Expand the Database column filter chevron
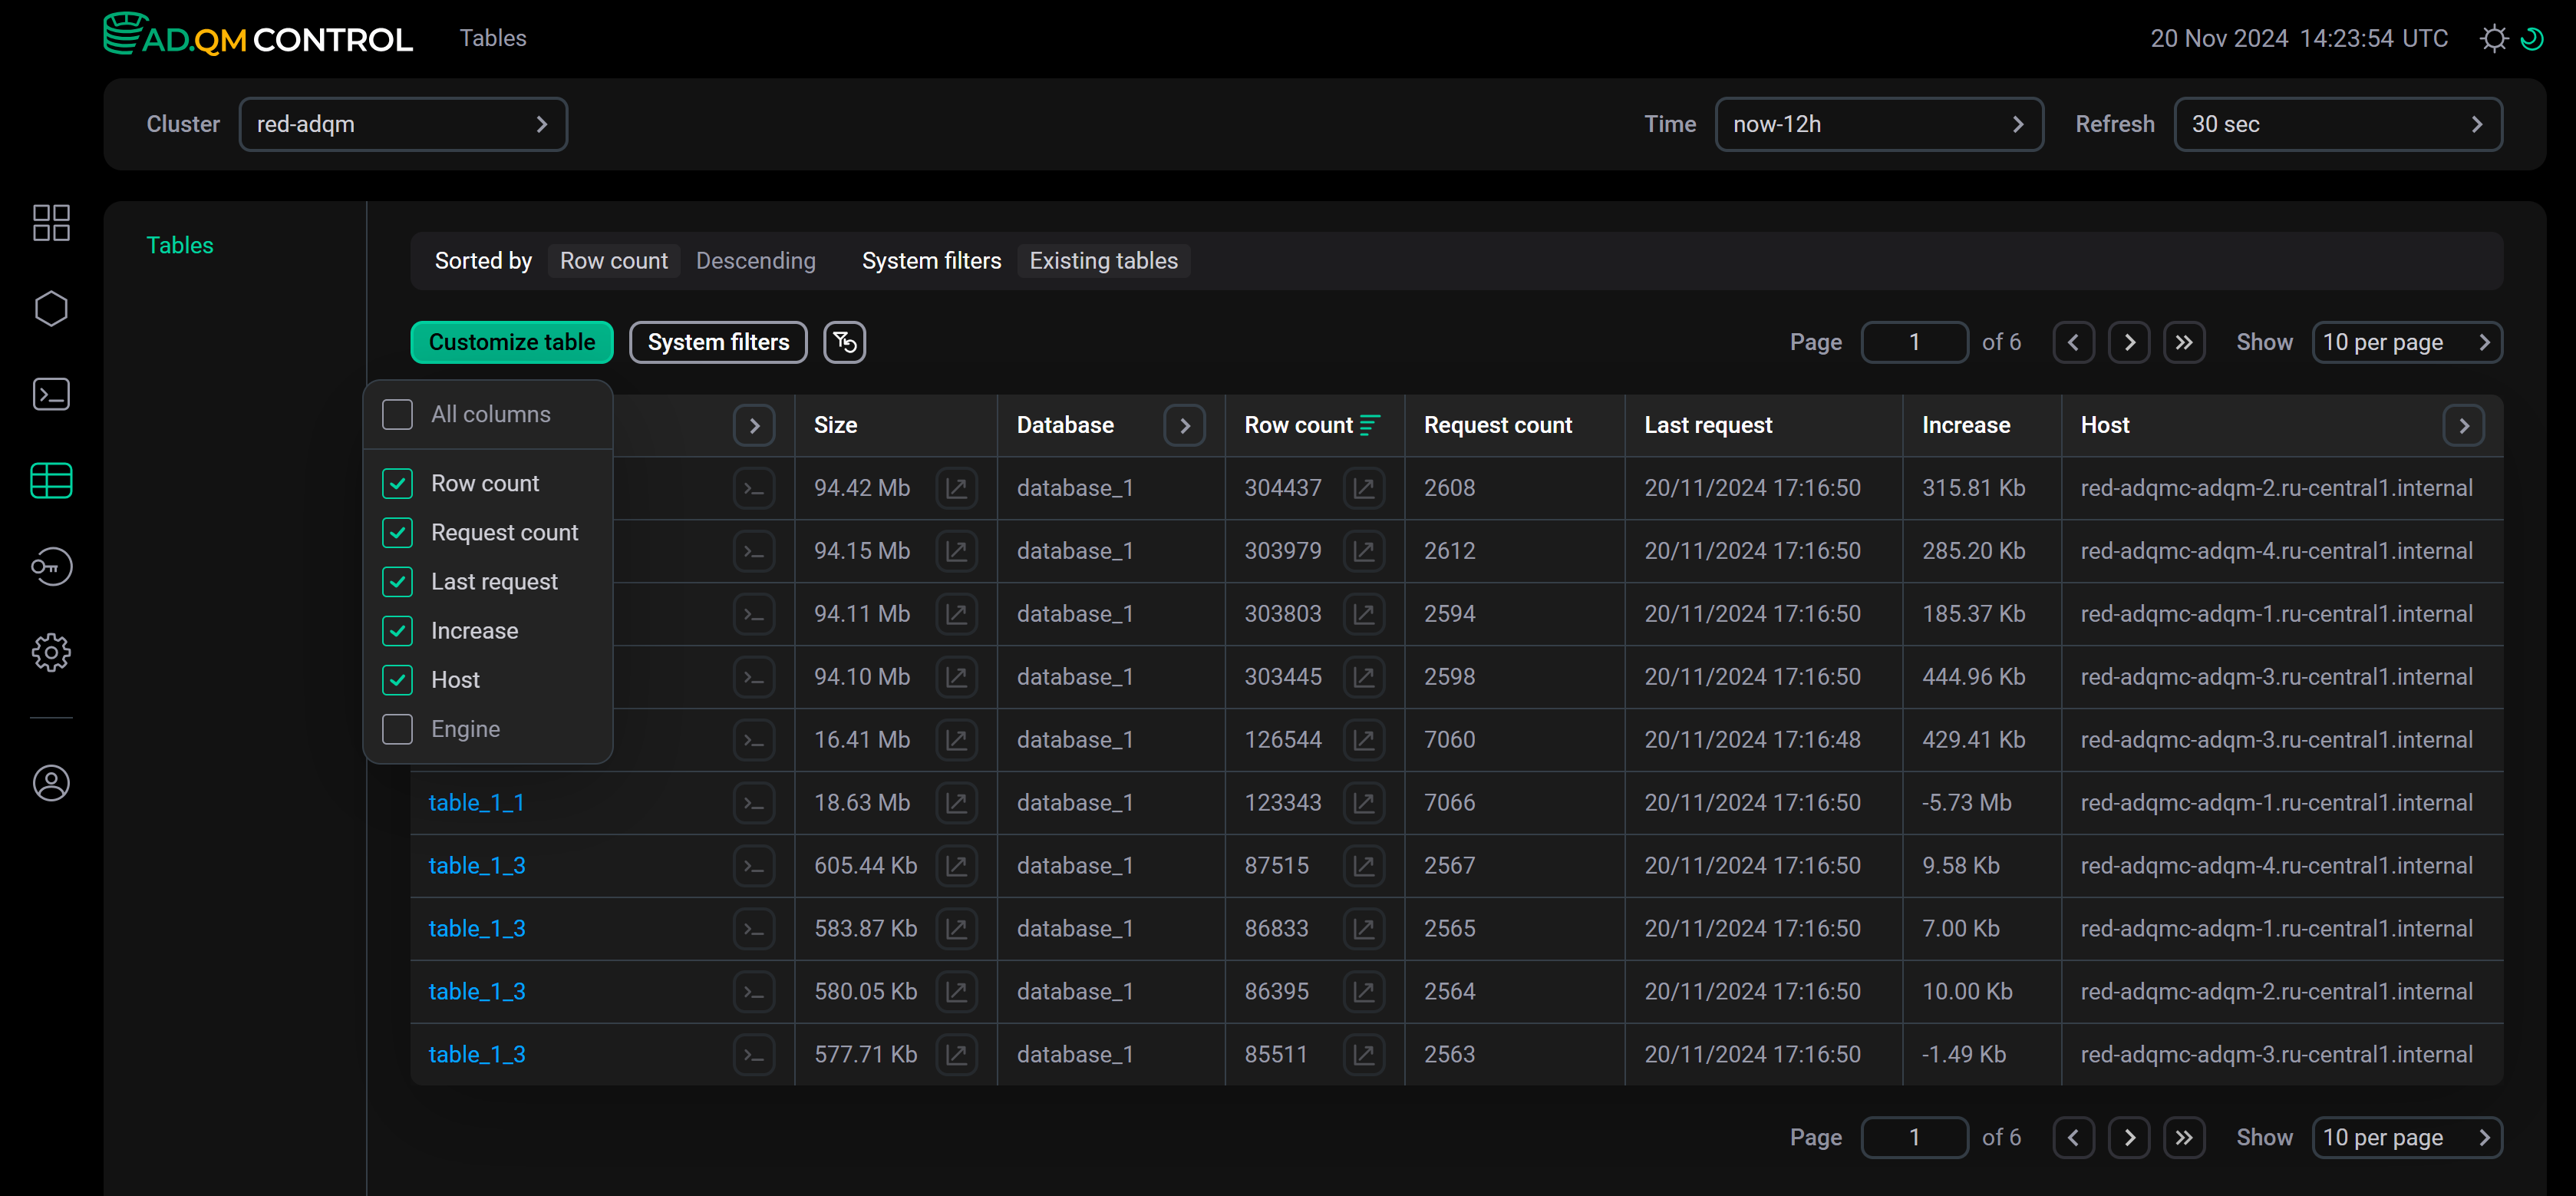Viewport: 2576px width, 1196px height. point(1184,425)
